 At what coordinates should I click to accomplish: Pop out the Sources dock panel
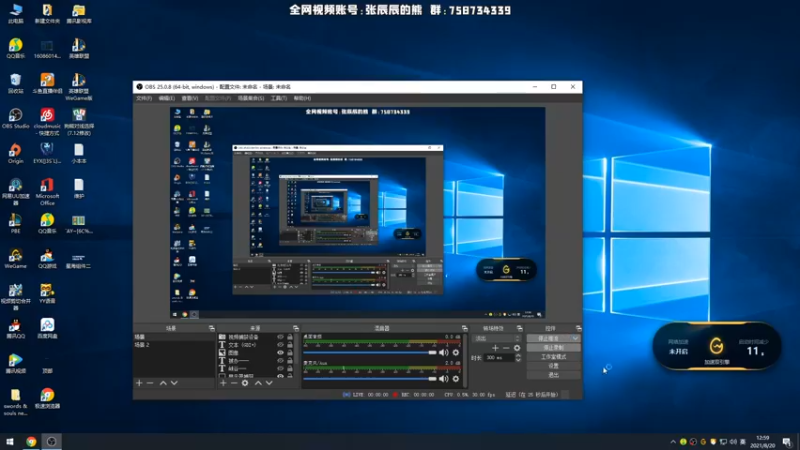point(295,329)
